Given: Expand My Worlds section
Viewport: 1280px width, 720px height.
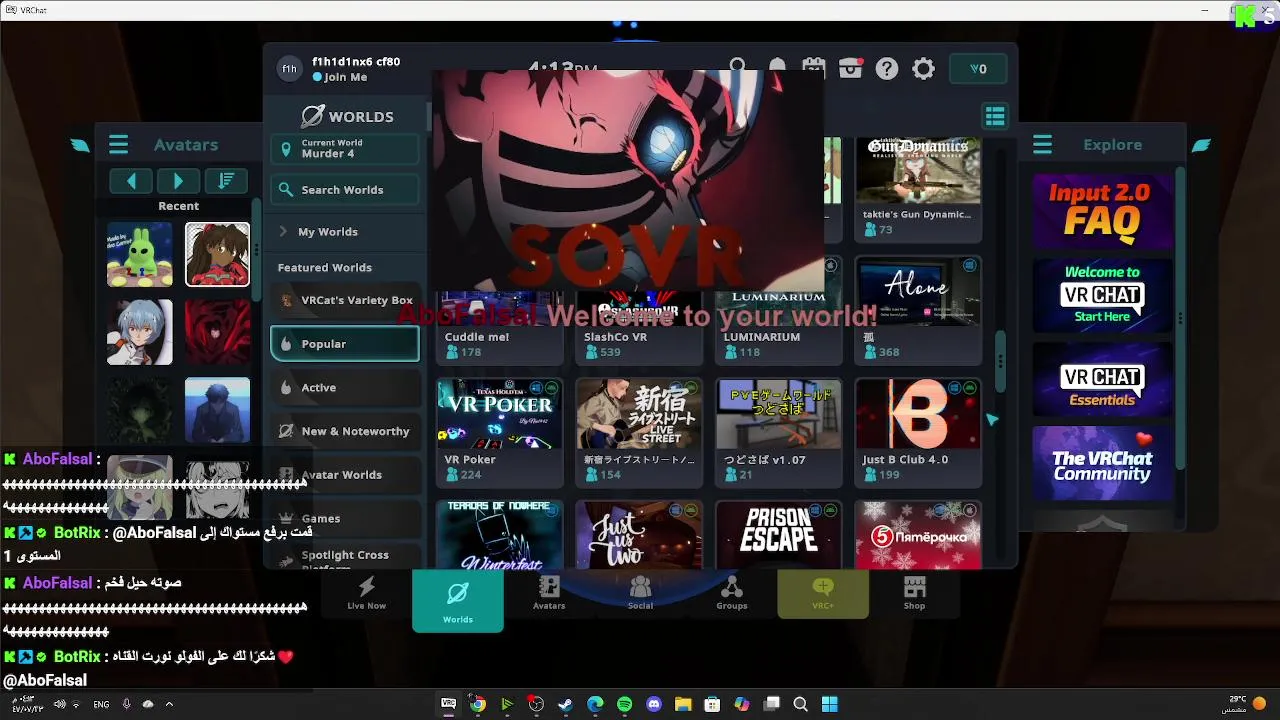Looking at the screenshot, I should point(345,232).
